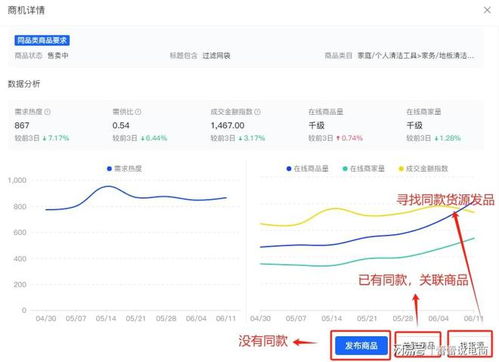Click the 找货源 button

click(470, 345)
